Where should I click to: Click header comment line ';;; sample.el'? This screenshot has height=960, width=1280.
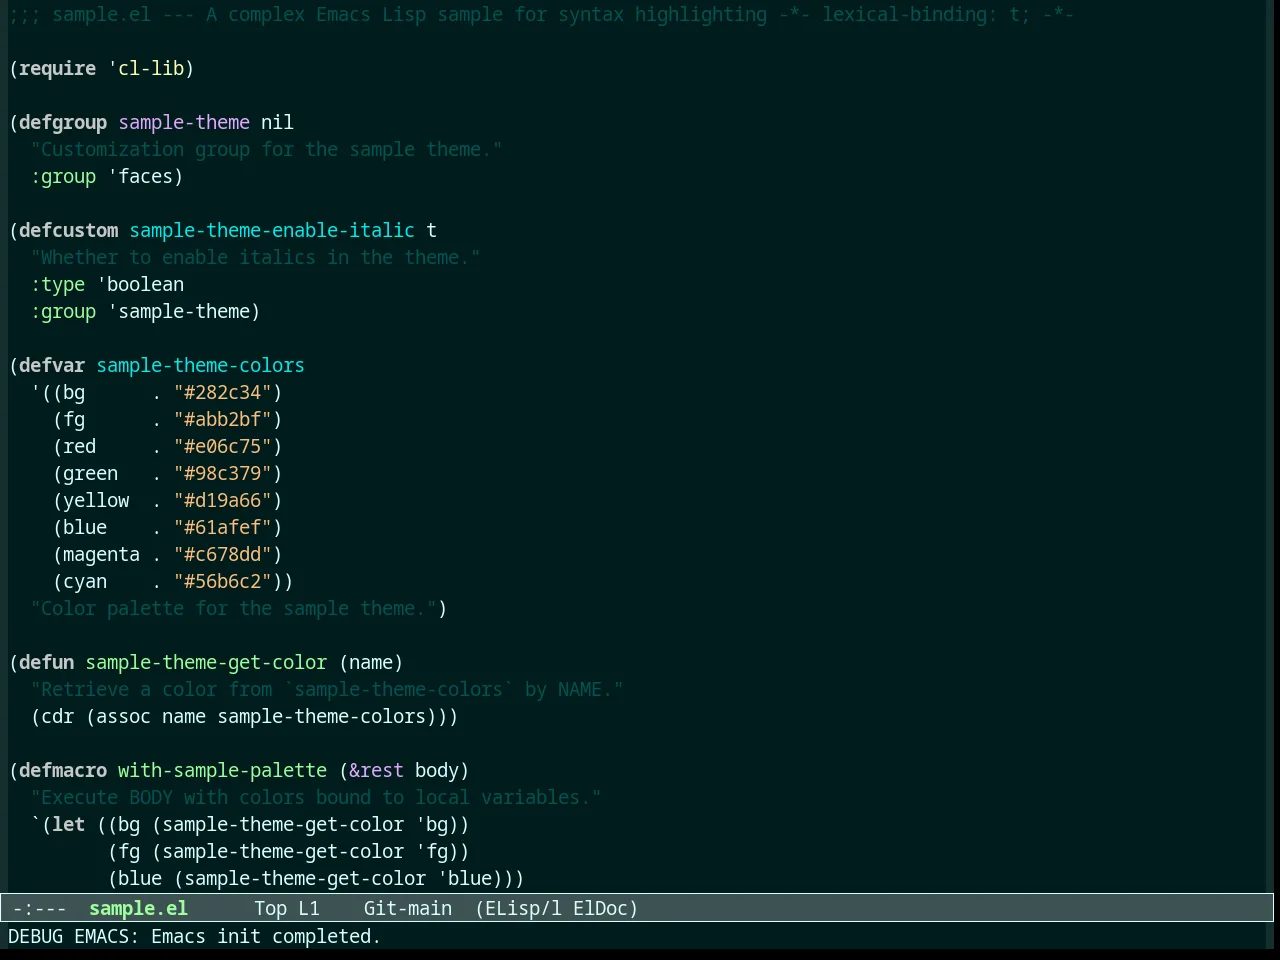79,14
